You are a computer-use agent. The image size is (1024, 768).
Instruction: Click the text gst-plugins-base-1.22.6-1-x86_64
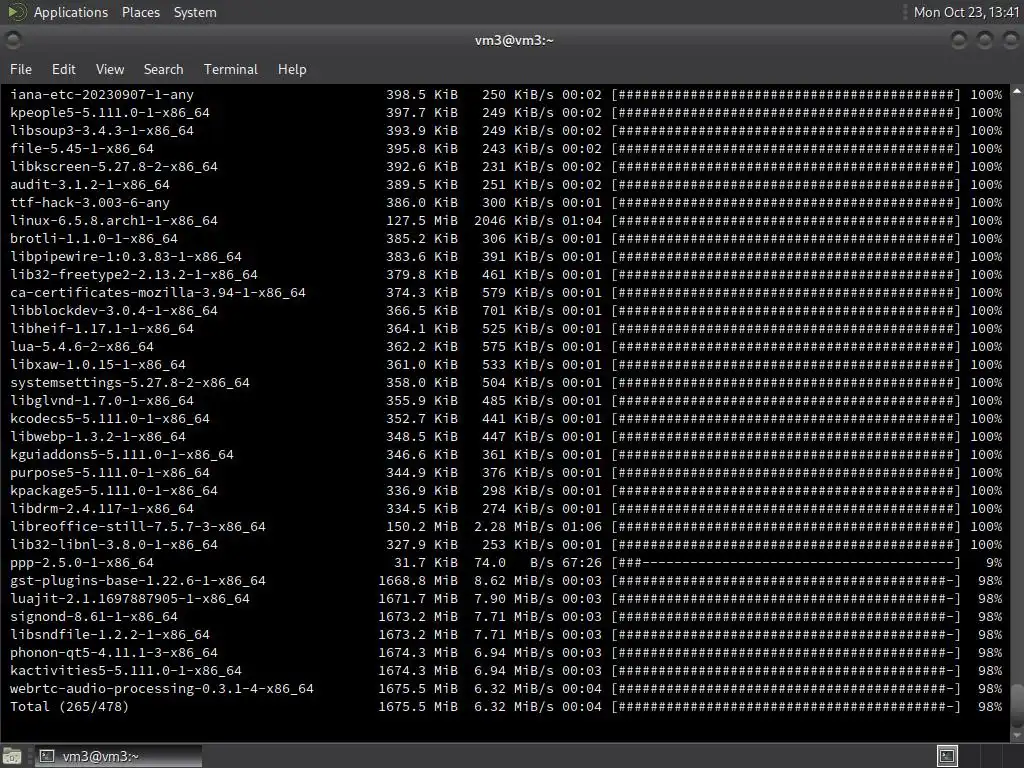click(x=138, y=581)
